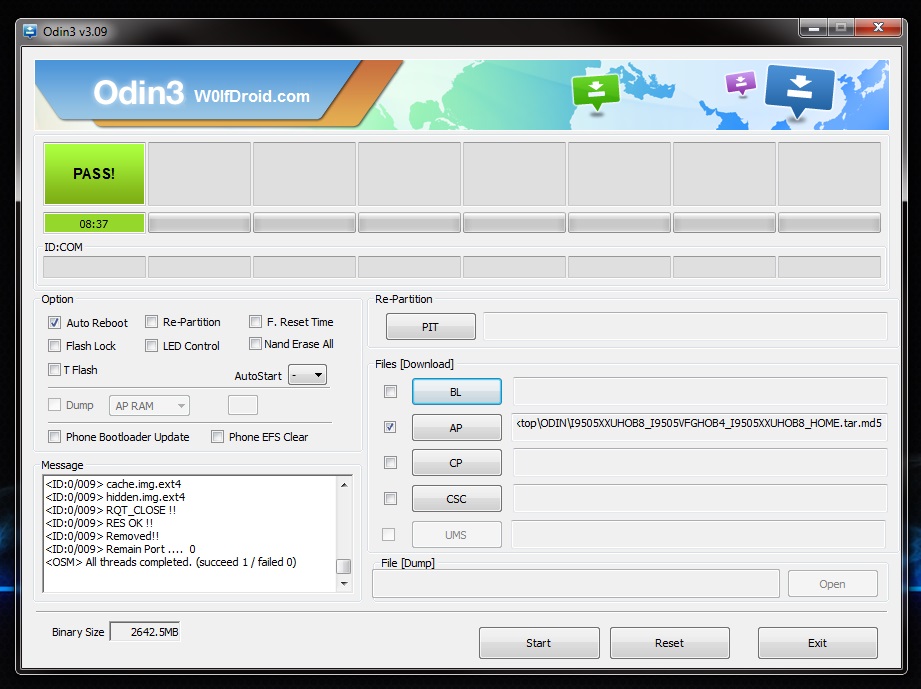Enable the F. Reset Time option
The height and width of the screenshot is (689, 921).
pyautogui.click(x=255, y=321)
